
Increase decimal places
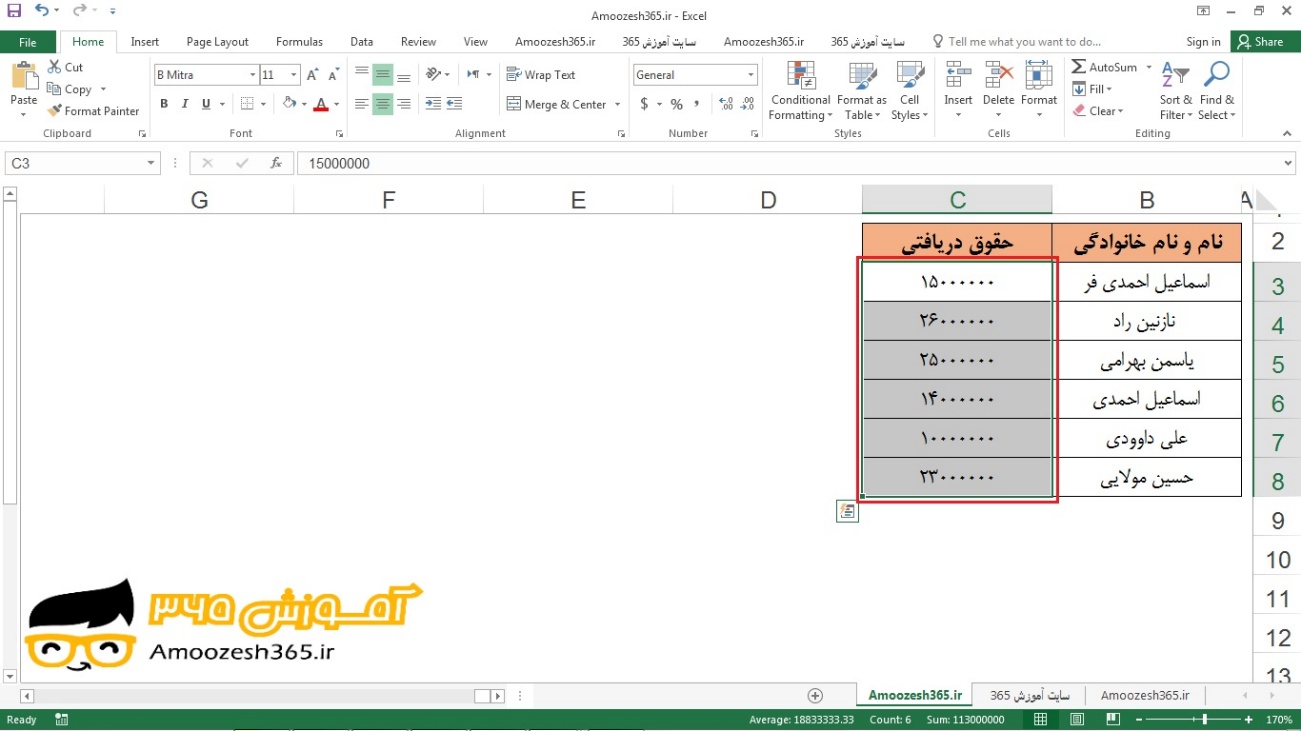pyautogui.click(x=726, y=104)
